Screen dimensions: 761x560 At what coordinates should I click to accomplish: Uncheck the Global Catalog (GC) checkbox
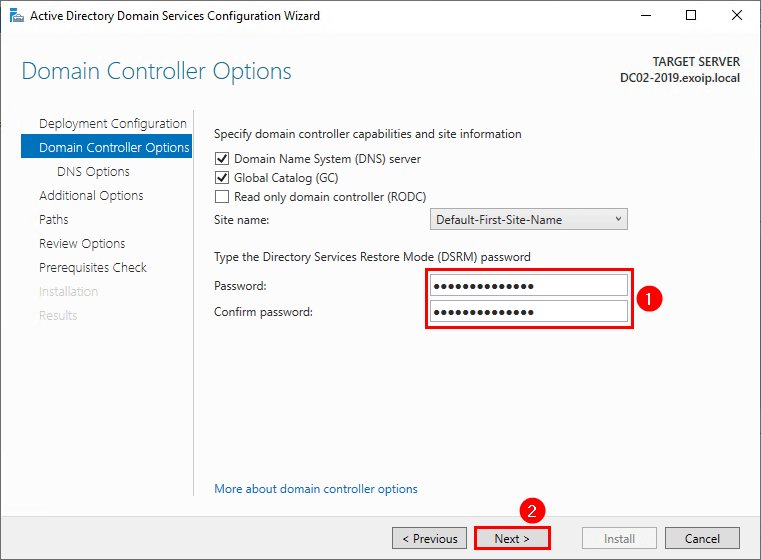click(x=222, y=178)
